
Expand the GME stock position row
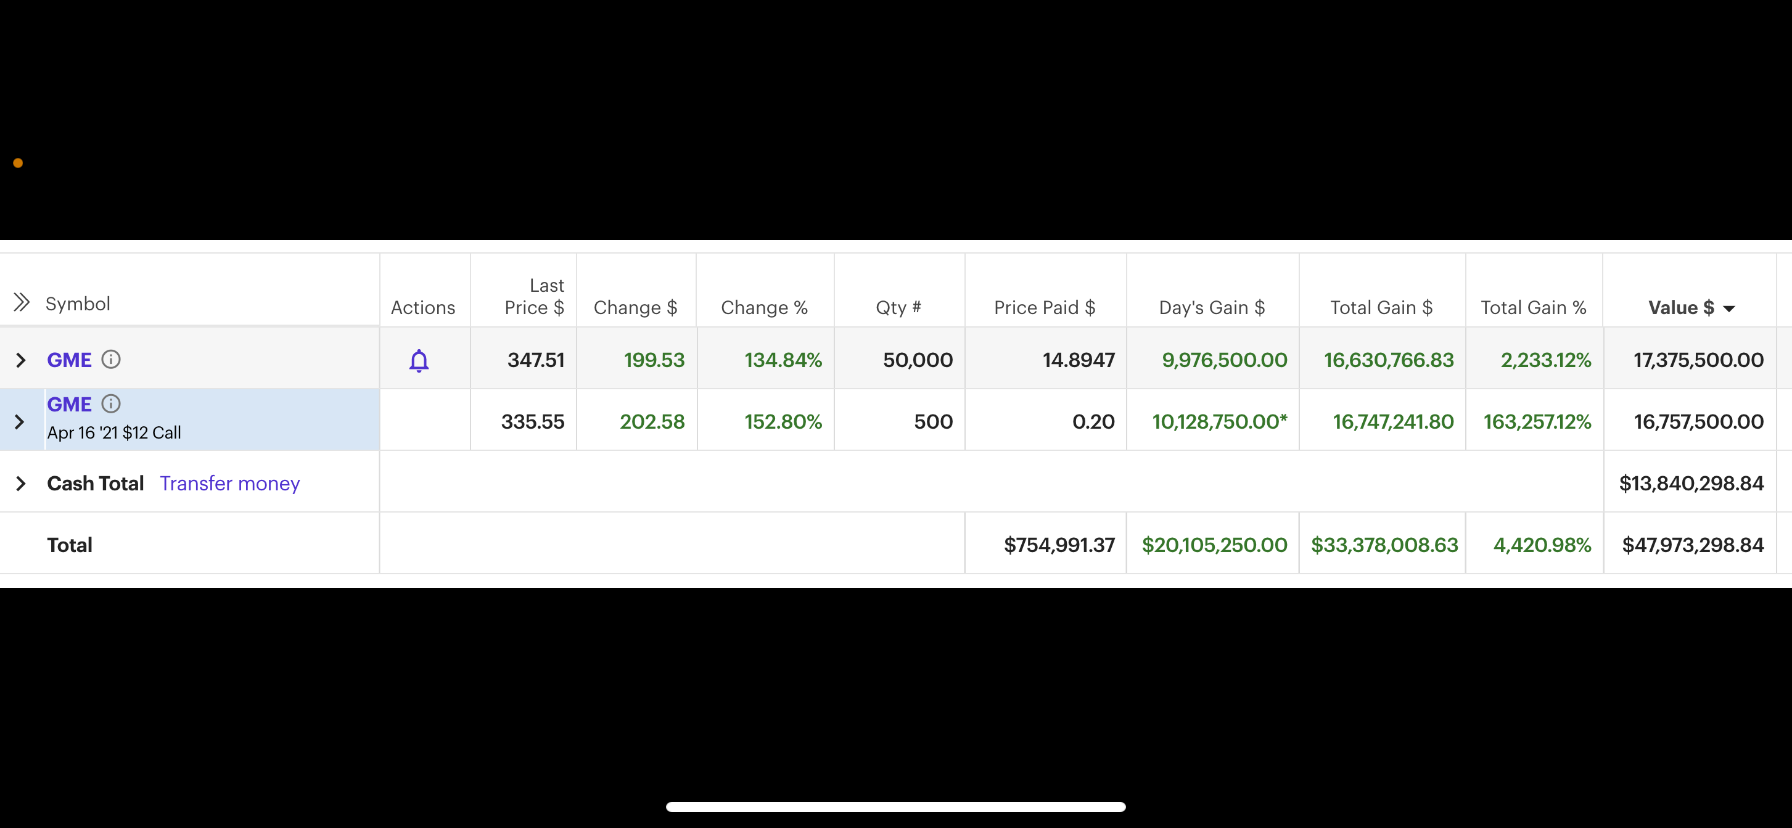click(x=21, y=360)
